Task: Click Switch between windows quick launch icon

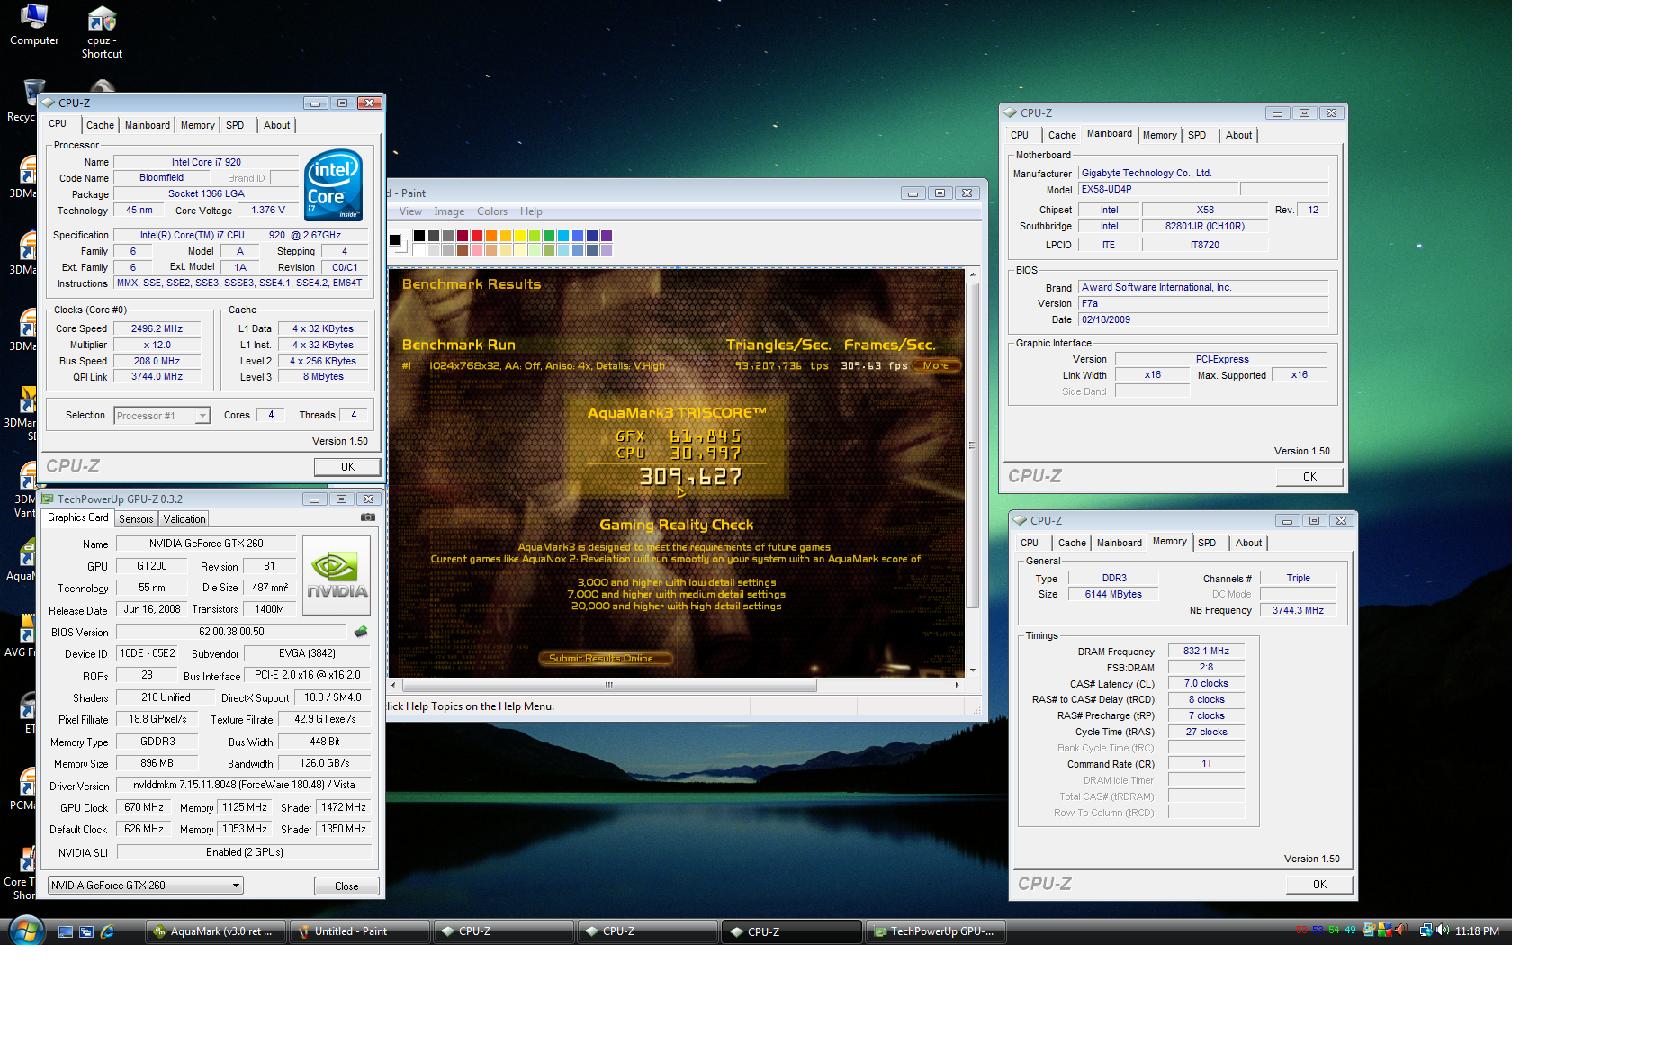Action: (x=86, y=932)
